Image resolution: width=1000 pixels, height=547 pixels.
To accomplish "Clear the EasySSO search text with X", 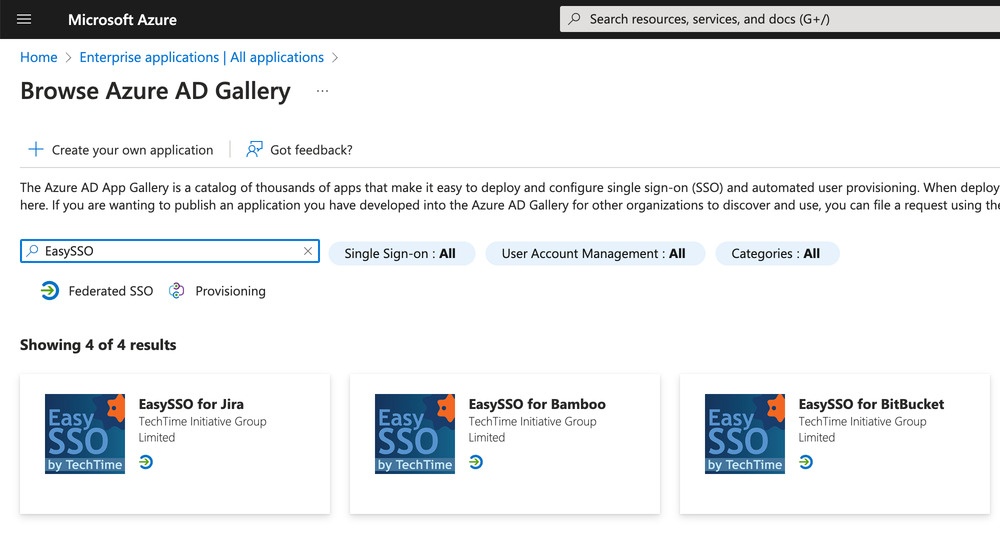I will tap(307, 251).
